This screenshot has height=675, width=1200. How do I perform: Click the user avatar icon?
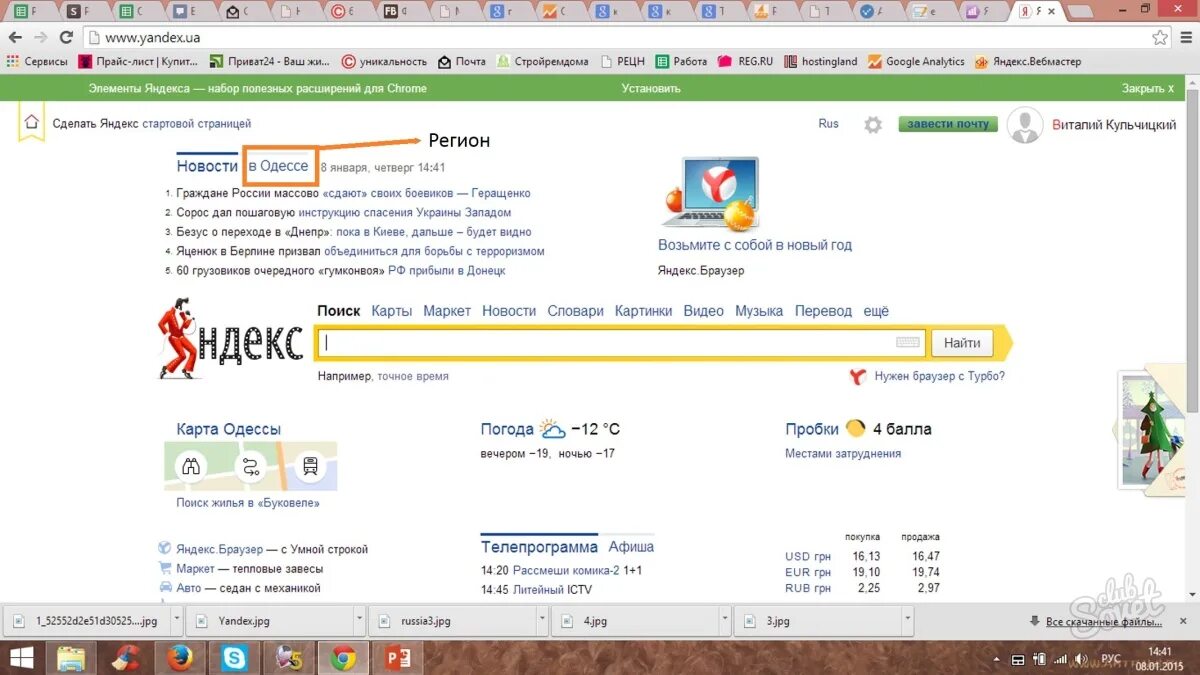[x=1025, y=125]
